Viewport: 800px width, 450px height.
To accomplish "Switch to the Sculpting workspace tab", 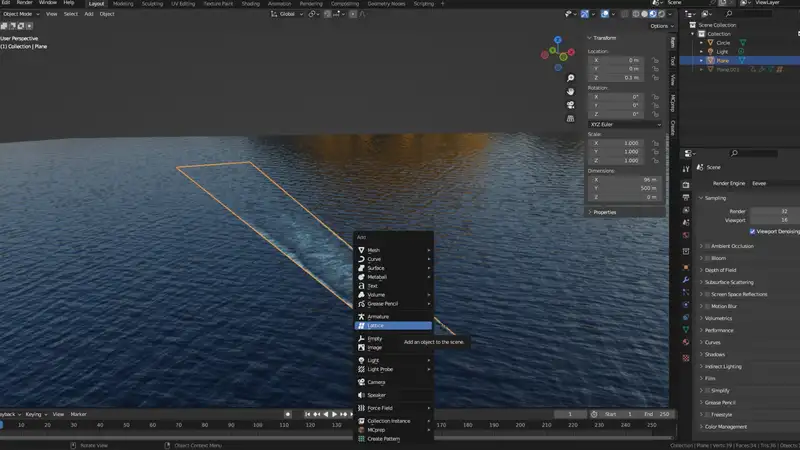I will pyautogui.click(x=153, y=3).
